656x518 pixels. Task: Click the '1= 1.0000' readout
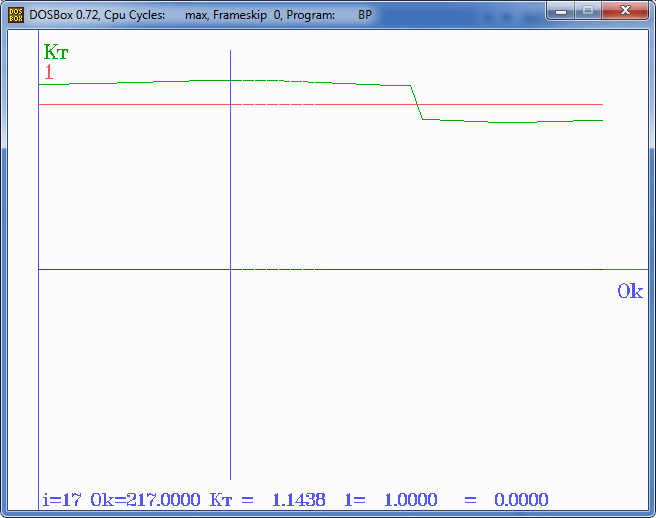pos(391,500)
